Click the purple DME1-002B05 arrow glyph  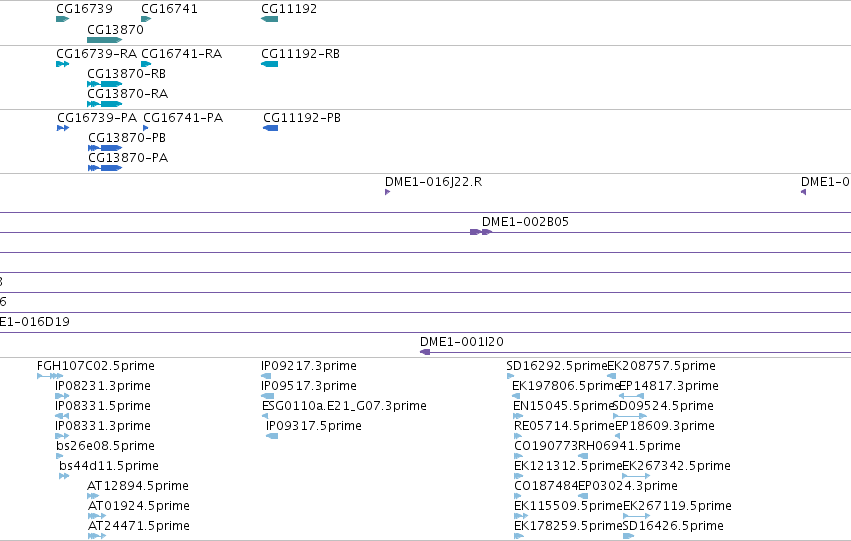click(x=481, y=232)
